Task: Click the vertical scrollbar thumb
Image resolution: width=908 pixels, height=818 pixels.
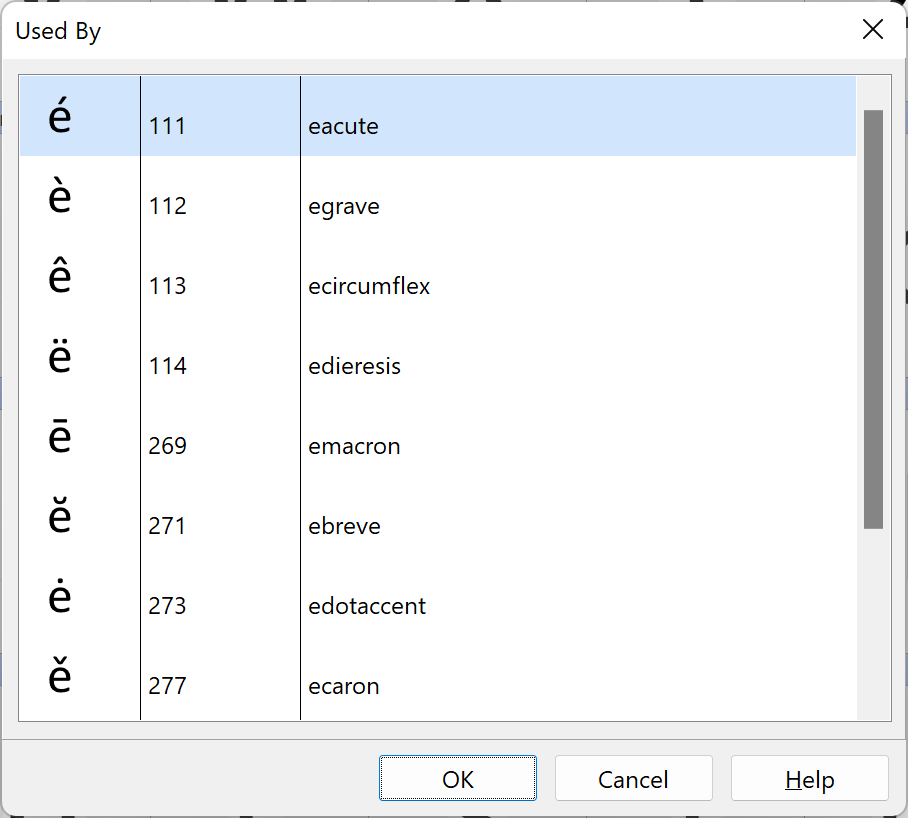Action: [873, 318]
